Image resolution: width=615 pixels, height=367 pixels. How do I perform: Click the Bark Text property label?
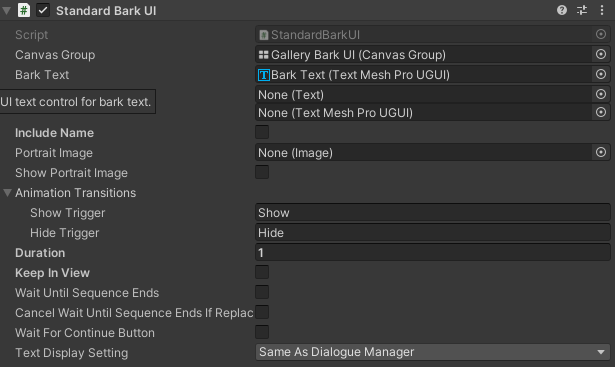[42, 74]
